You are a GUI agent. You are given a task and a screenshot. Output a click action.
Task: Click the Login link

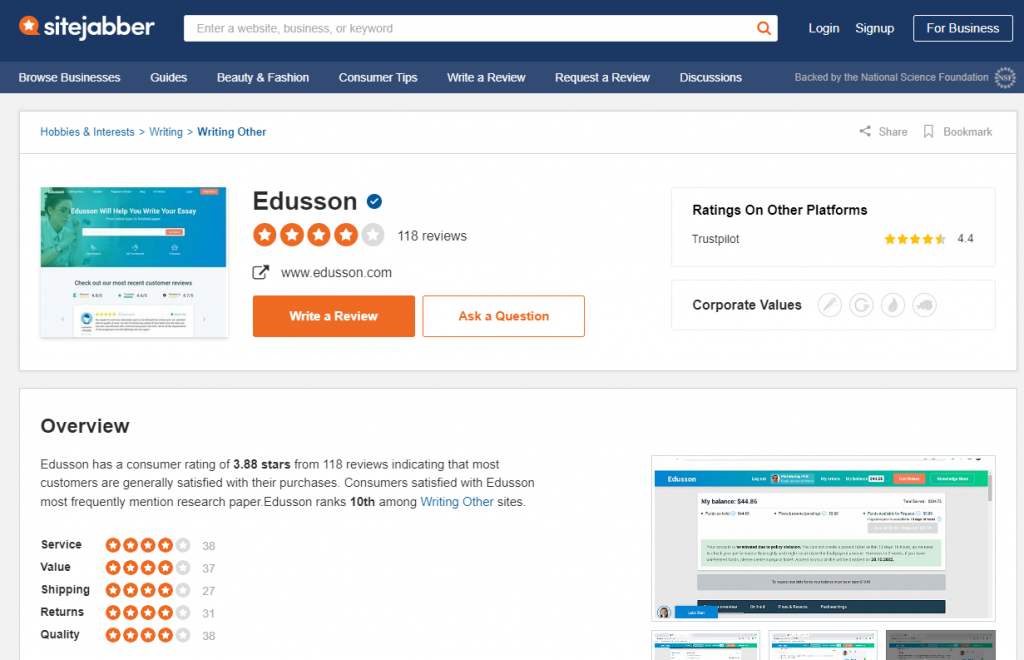(824, 28)
